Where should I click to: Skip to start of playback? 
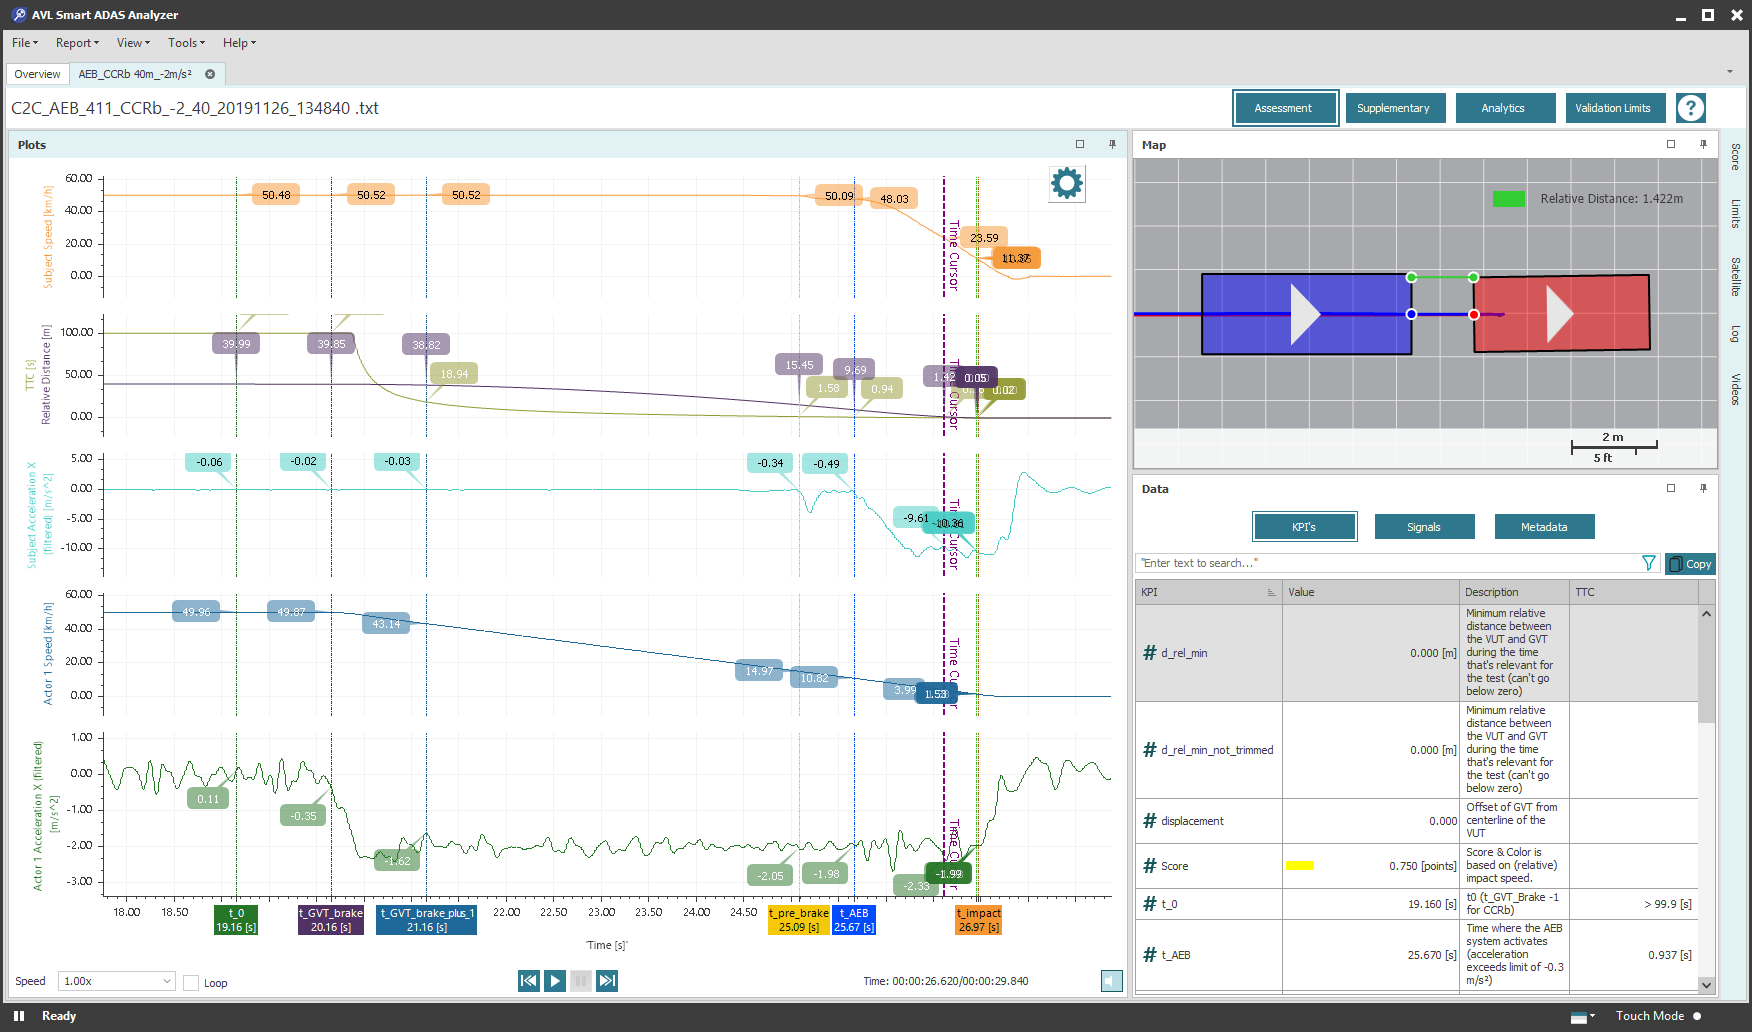click(x=529, y=981)
